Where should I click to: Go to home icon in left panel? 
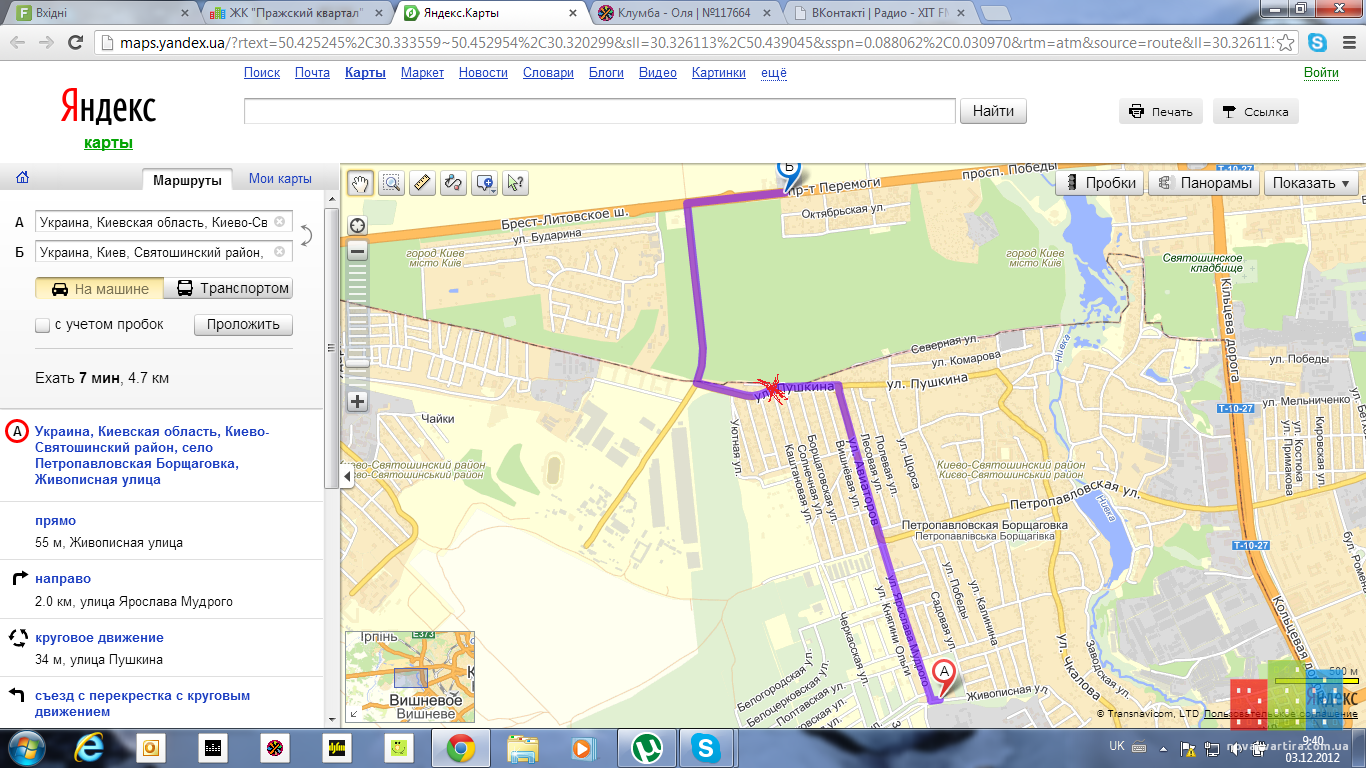22,178
